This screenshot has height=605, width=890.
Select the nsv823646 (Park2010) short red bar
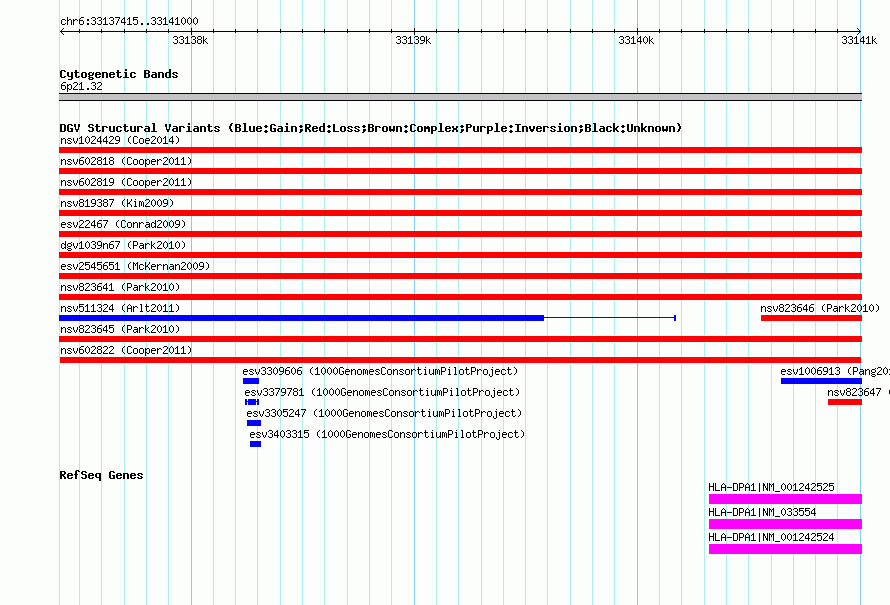[811, 318]
